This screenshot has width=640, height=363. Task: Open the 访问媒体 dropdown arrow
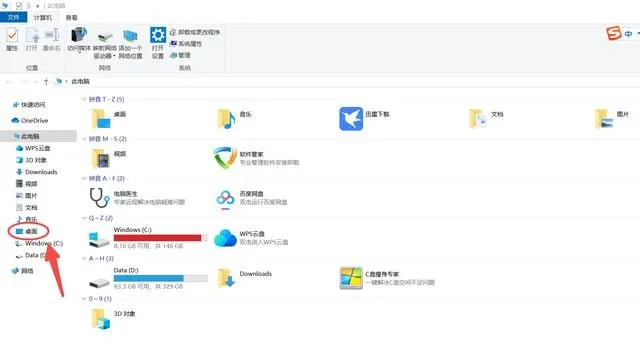pos(79,53)
